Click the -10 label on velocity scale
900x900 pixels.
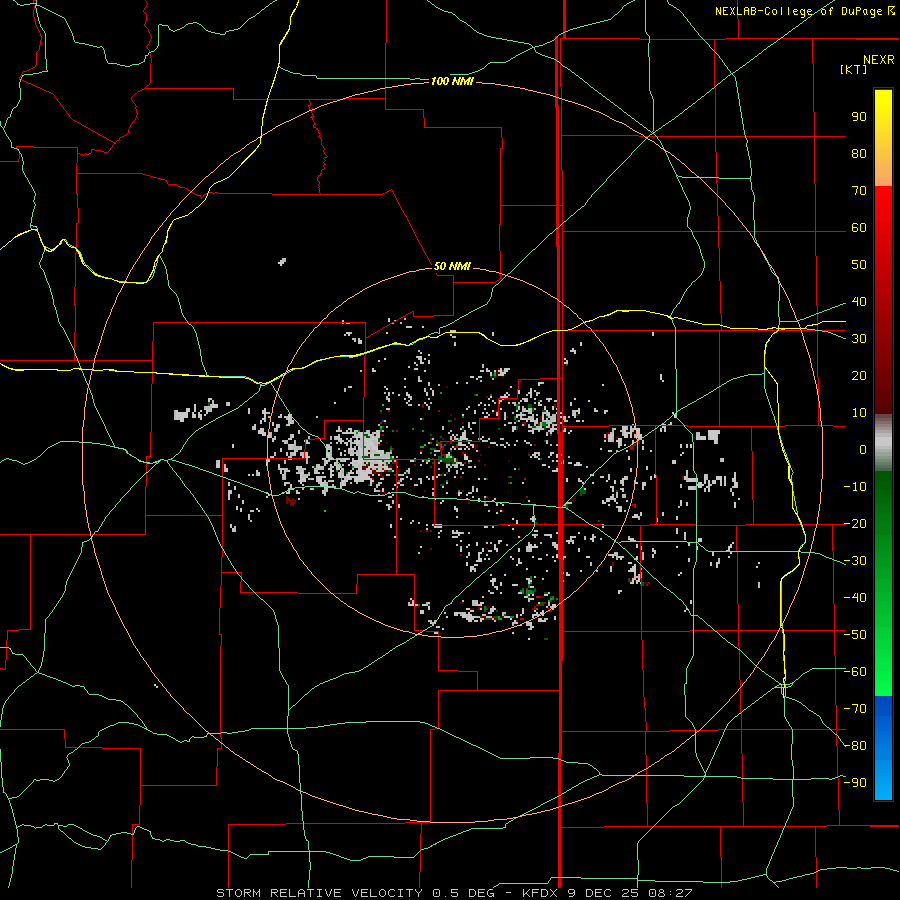click(855, 487)
